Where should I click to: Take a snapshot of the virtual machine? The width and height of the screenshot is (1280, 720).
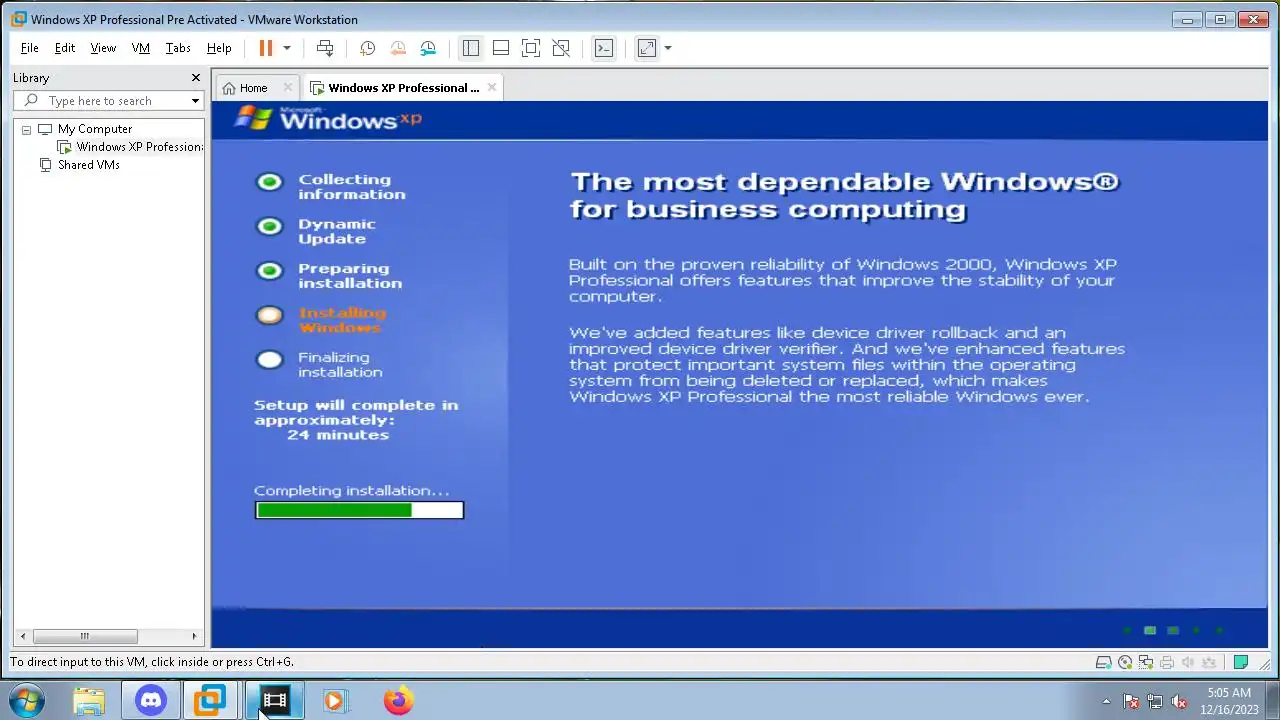pos(367,48)
